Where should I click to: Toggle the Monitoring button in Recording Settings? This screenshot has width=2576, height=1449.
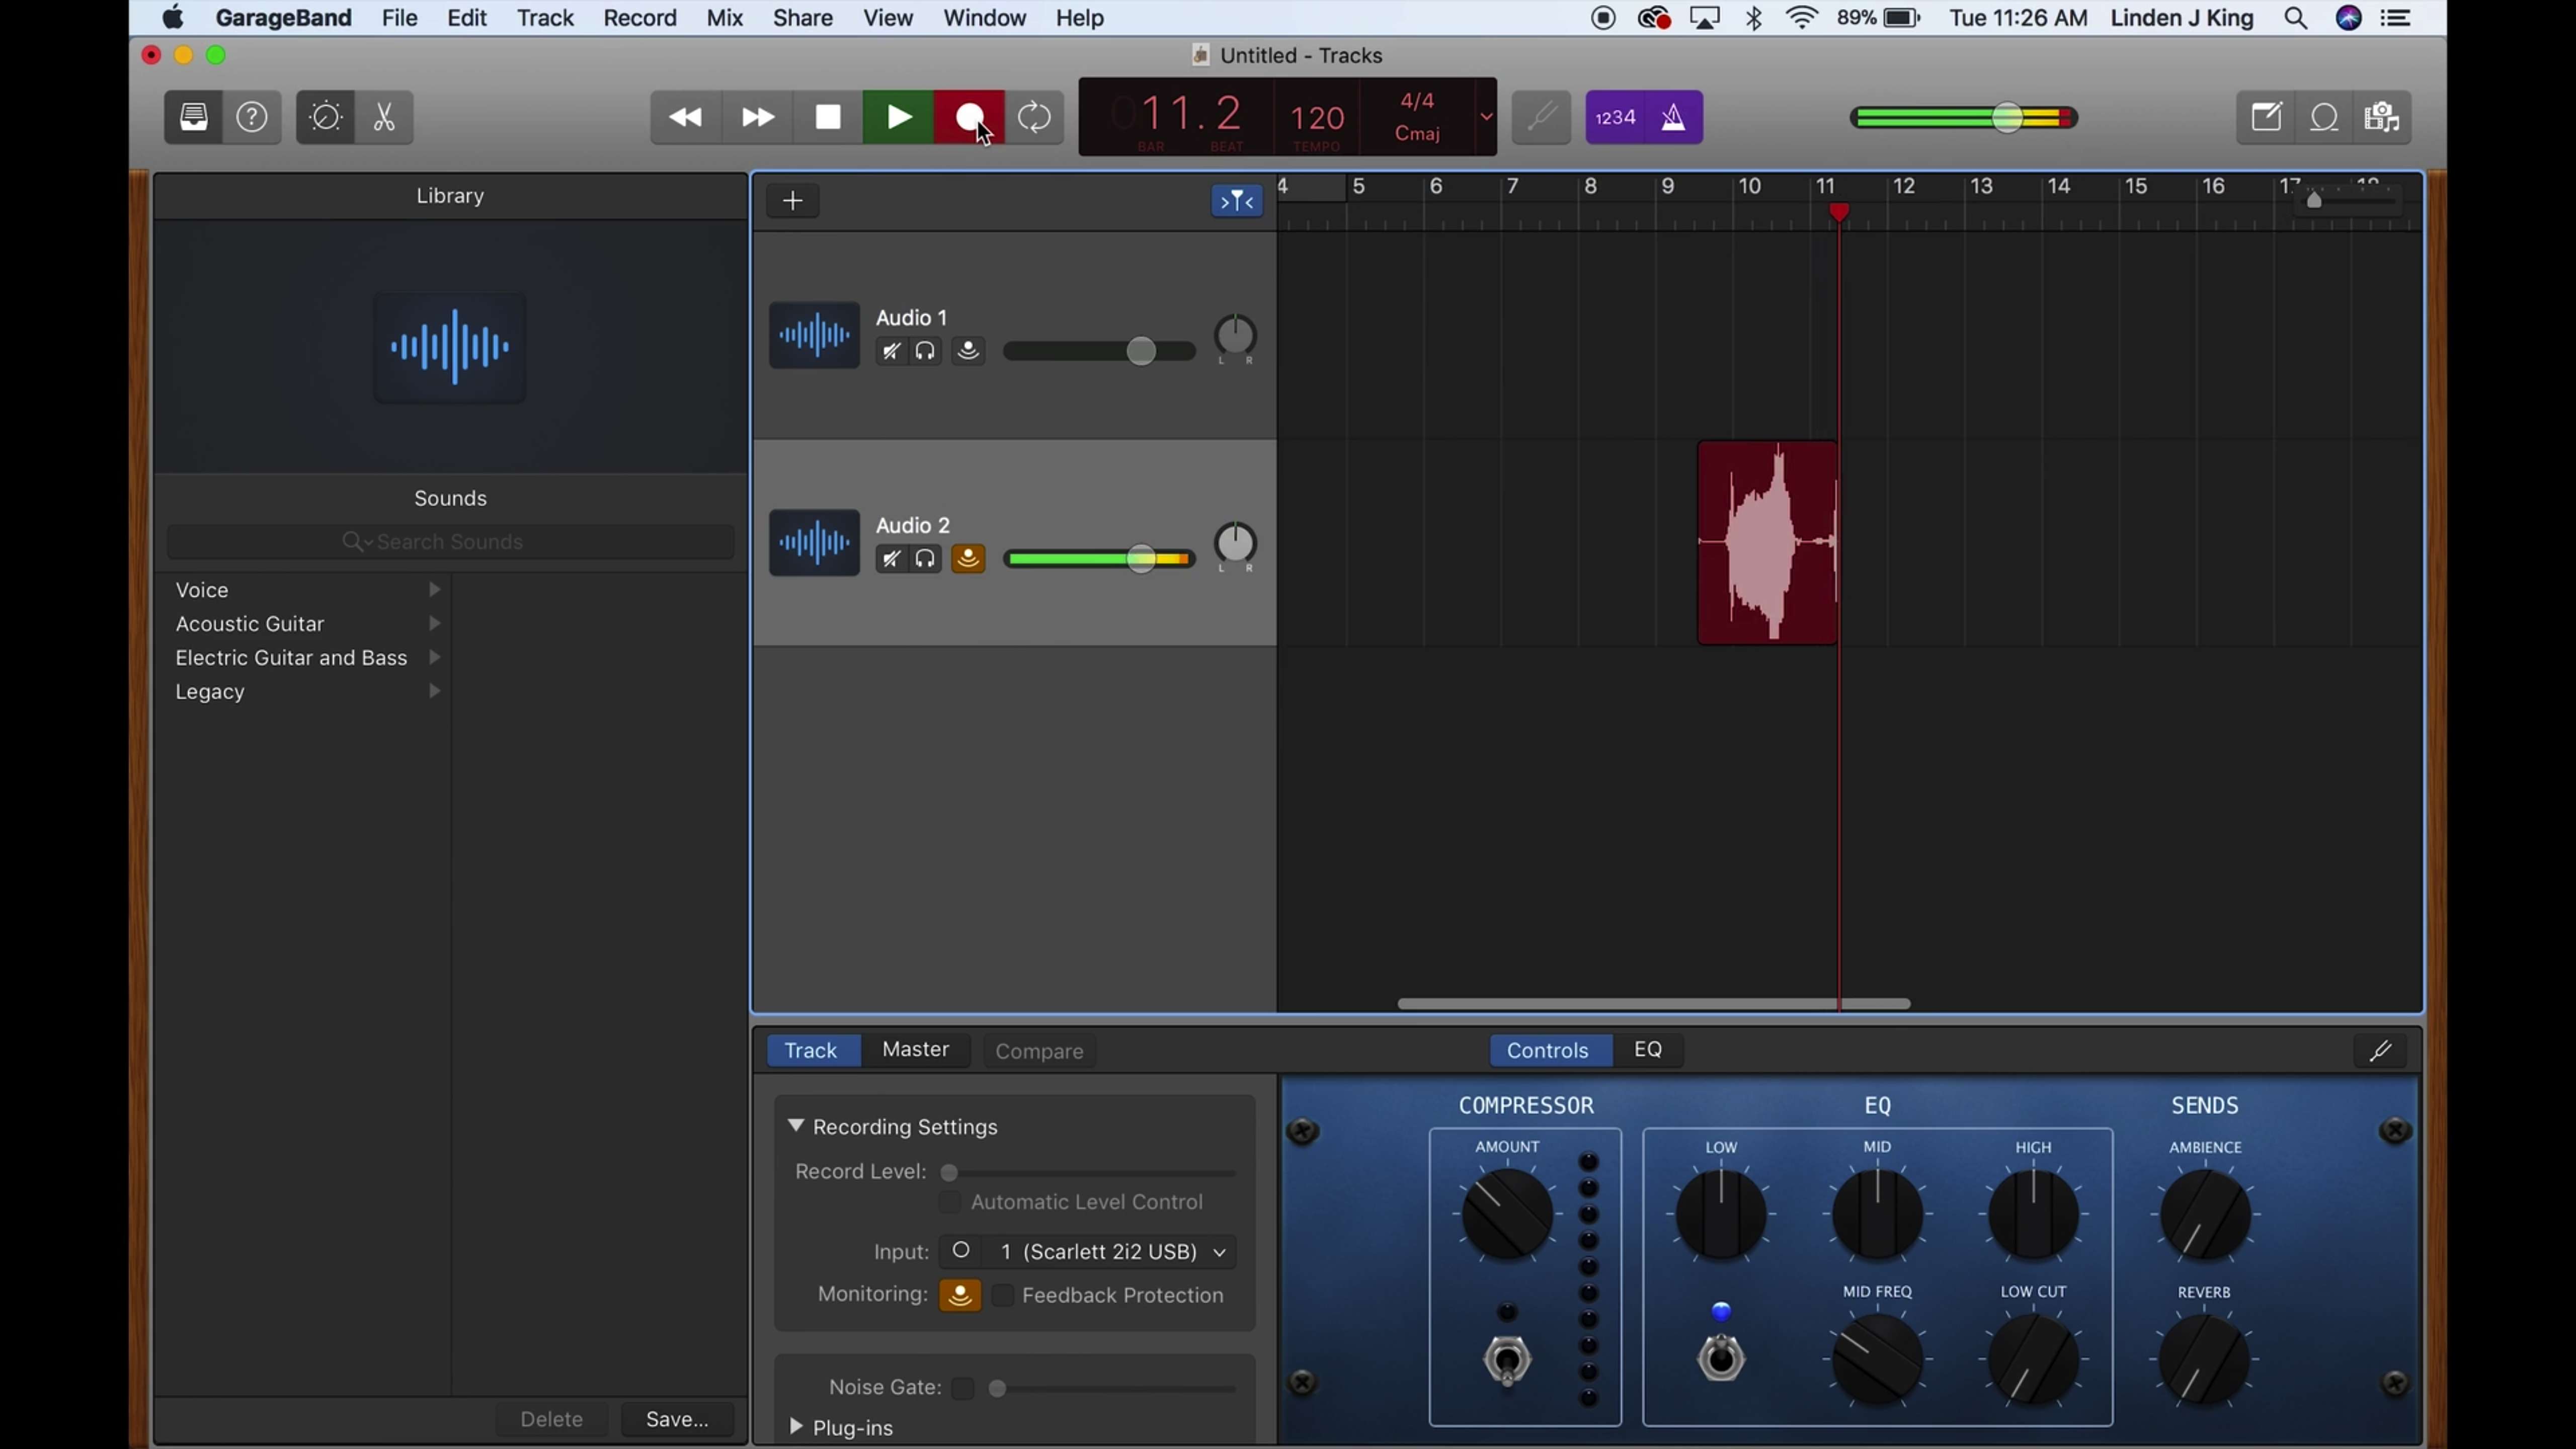[960, 1296]
